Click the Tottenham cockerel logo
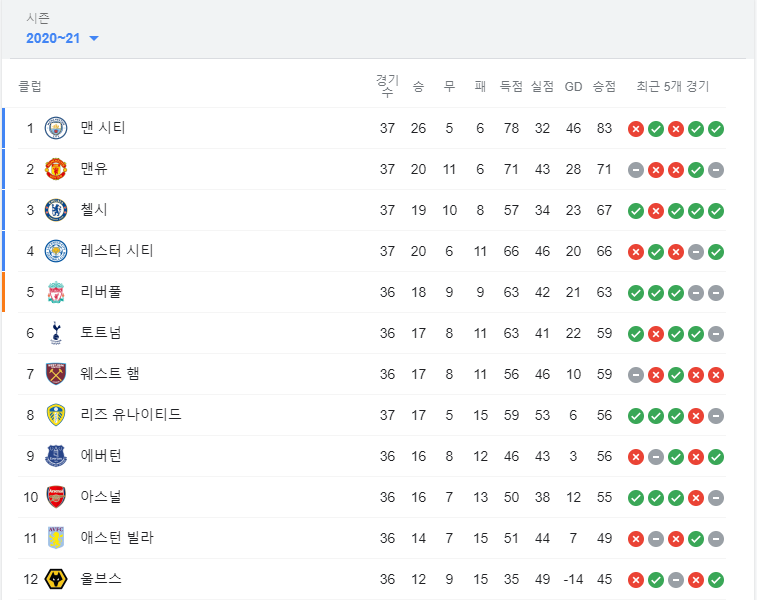The height and width of the screenshot is (600, 757). click(x=56, y=333)
